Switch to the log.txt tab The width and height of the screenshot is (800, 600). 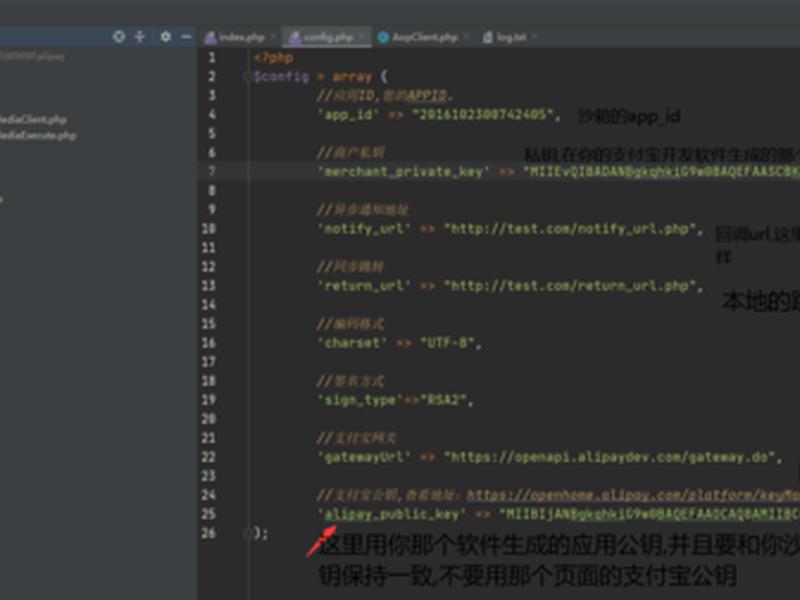511,37
